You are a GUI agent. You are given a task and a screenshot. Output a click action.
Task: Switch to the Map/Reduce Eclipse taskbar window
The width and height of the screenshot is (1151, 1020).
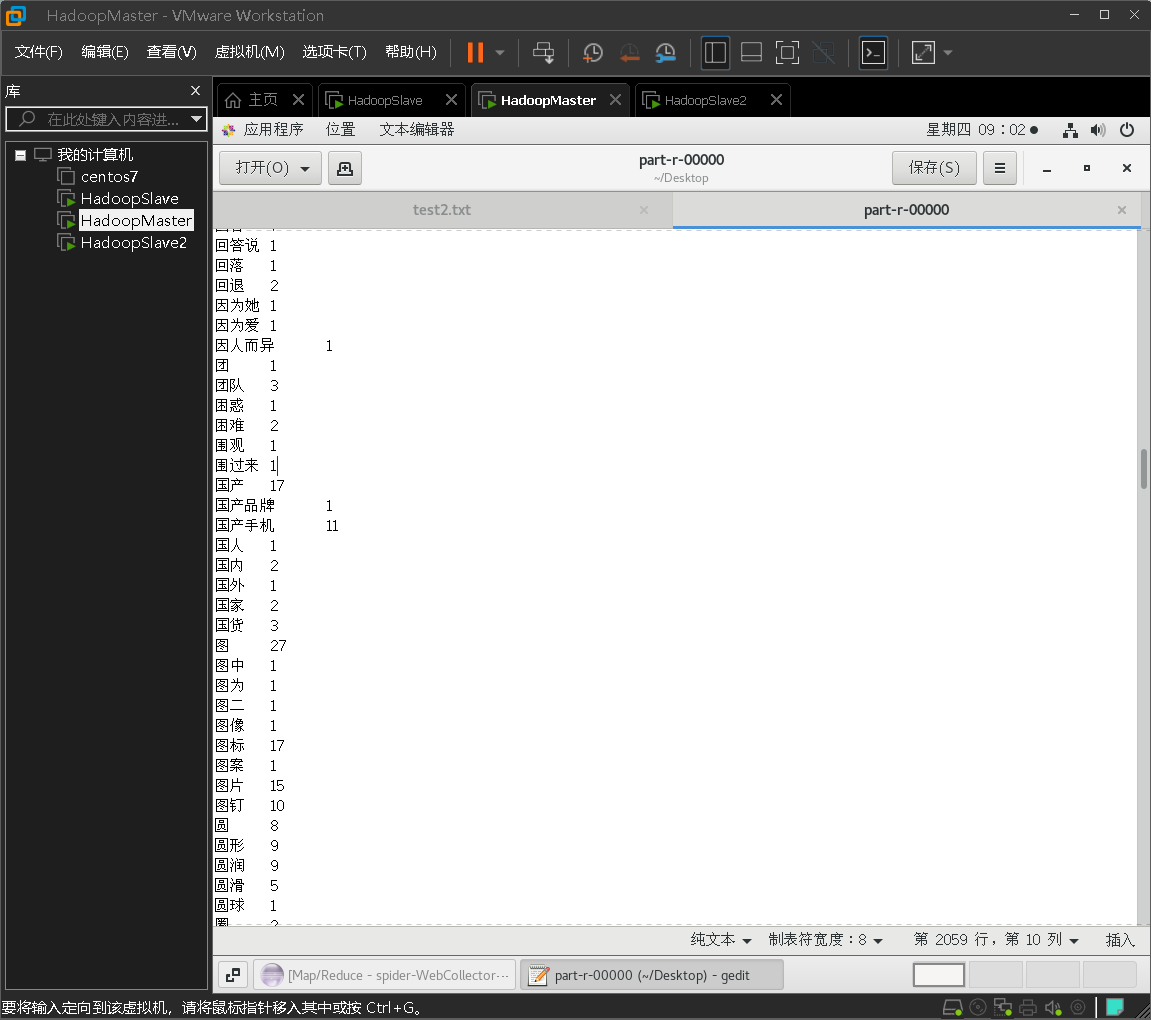click(385, 975)
